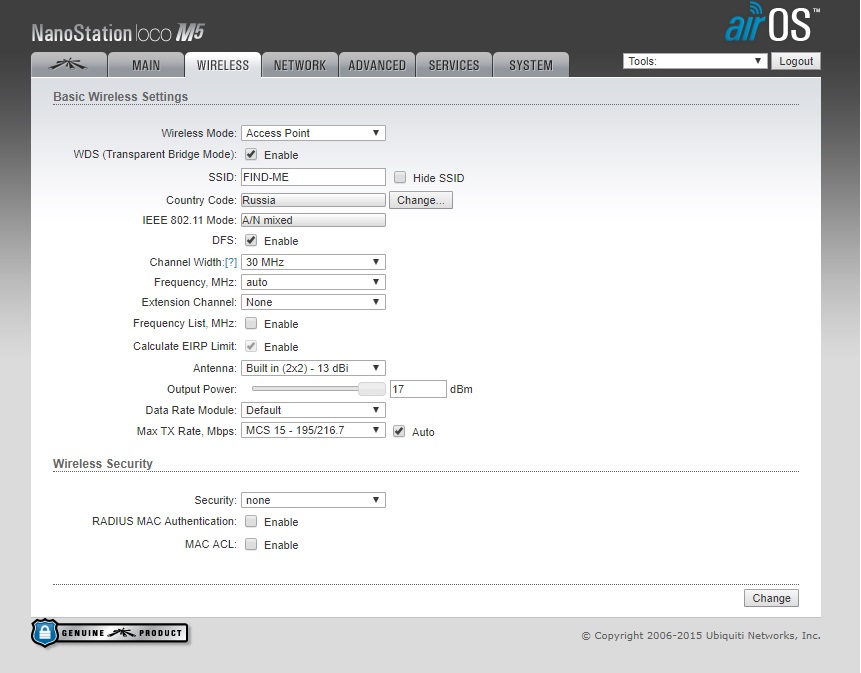Click the Basic Wireless Settings heading

[120, 97]
